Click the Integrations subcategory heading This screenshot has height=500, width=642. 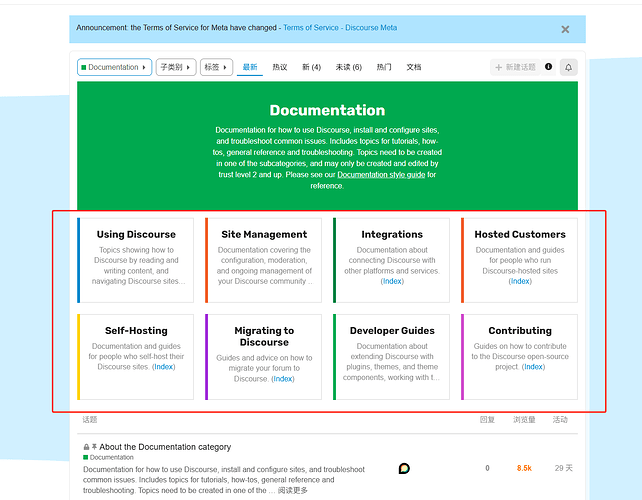(392, 234)
